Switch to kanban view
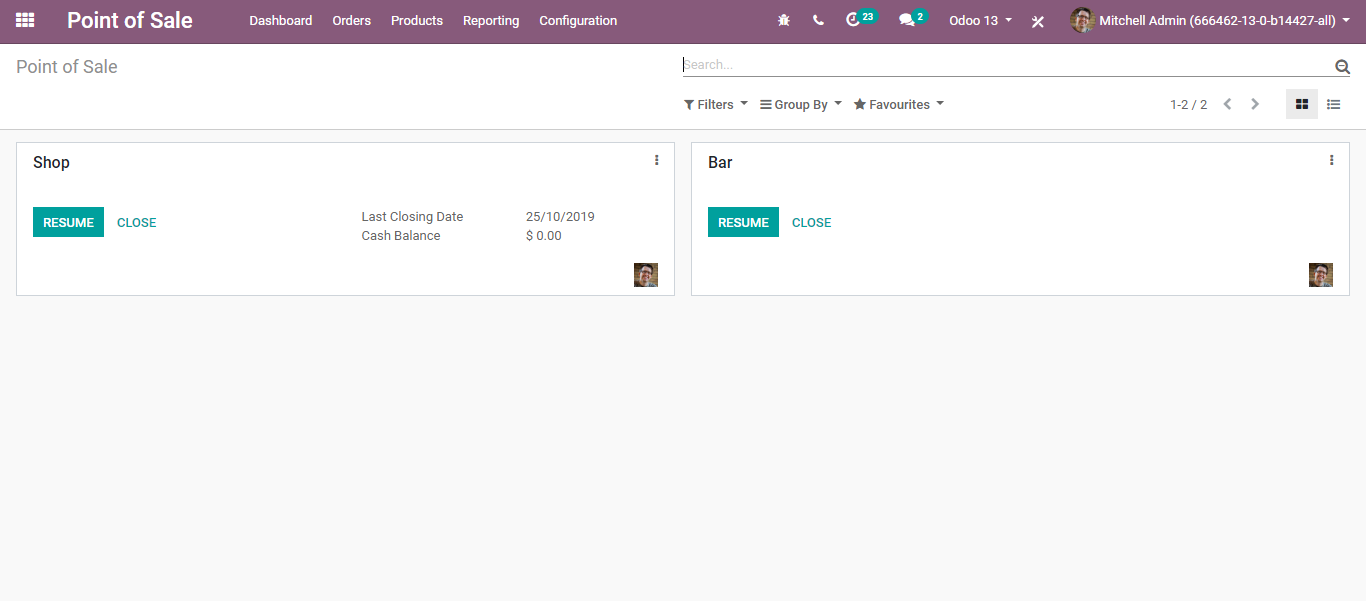Image resolution: width=1366 pixels, height=601 pixels. point(1302,104)
